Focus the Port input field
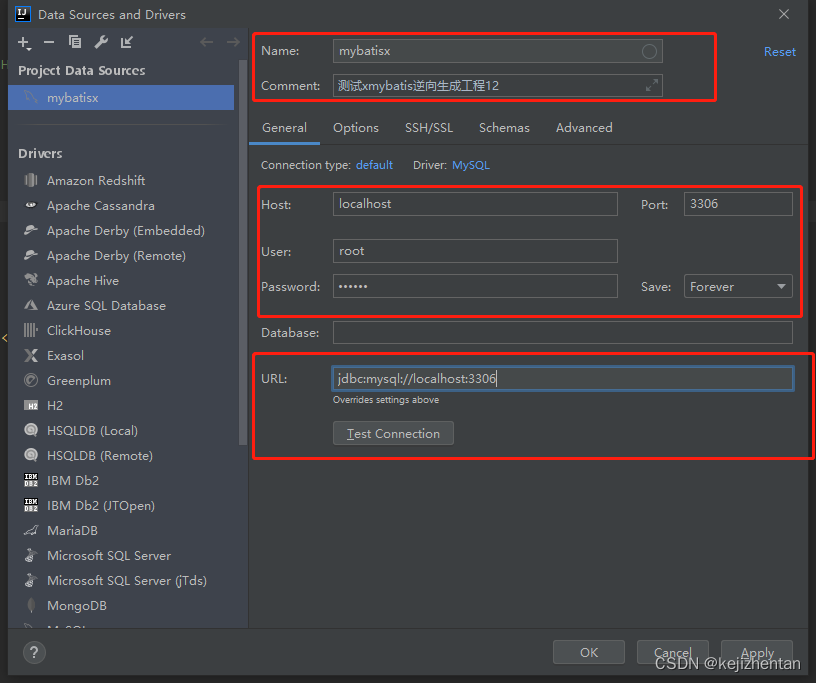The width and height of the screenshot is (816, 683). click(x=738, y=204)
